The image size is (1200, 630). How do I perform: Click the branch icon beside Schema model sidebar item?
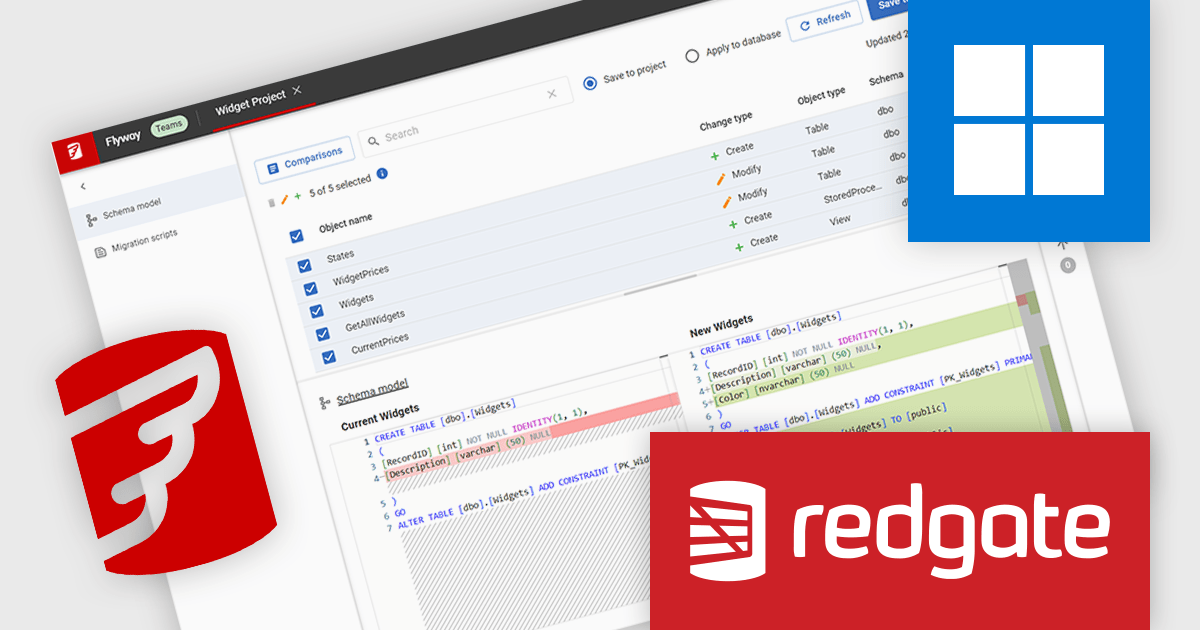click(91, 219)
